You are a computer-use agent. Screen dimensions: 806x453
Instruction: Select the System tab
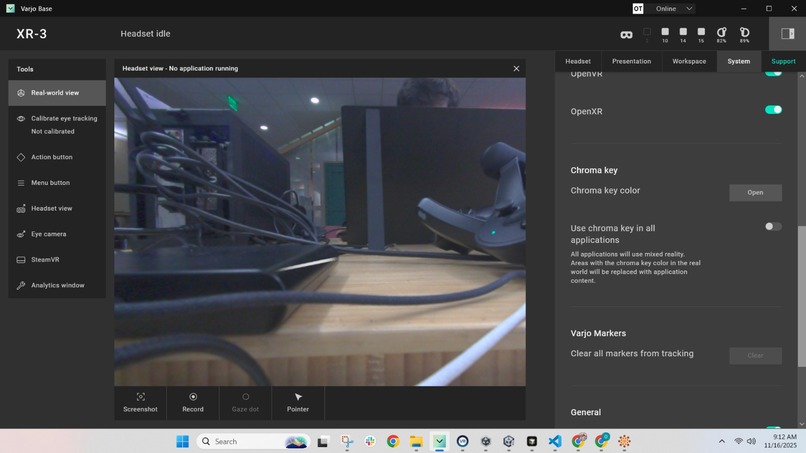click(x=738, y=61)
